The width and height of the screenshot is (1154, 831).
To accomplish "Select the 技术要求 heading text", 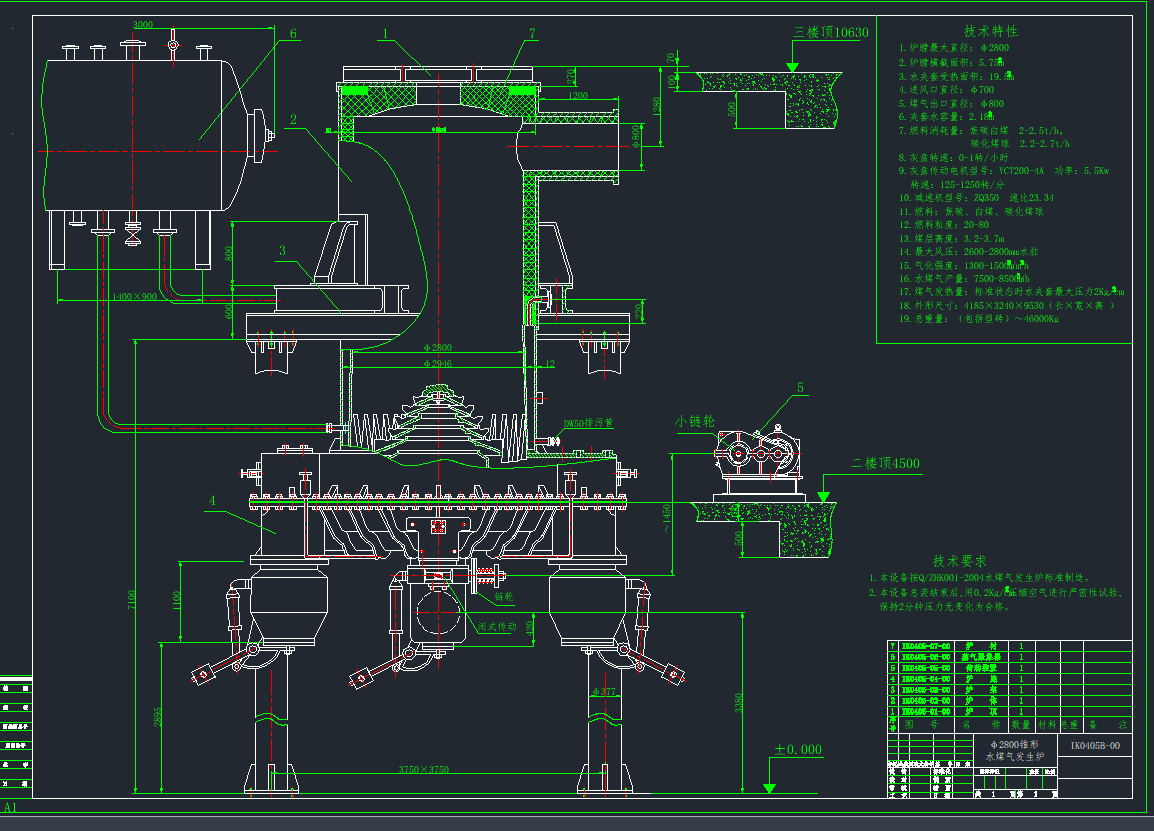I will tap(960, 561).
